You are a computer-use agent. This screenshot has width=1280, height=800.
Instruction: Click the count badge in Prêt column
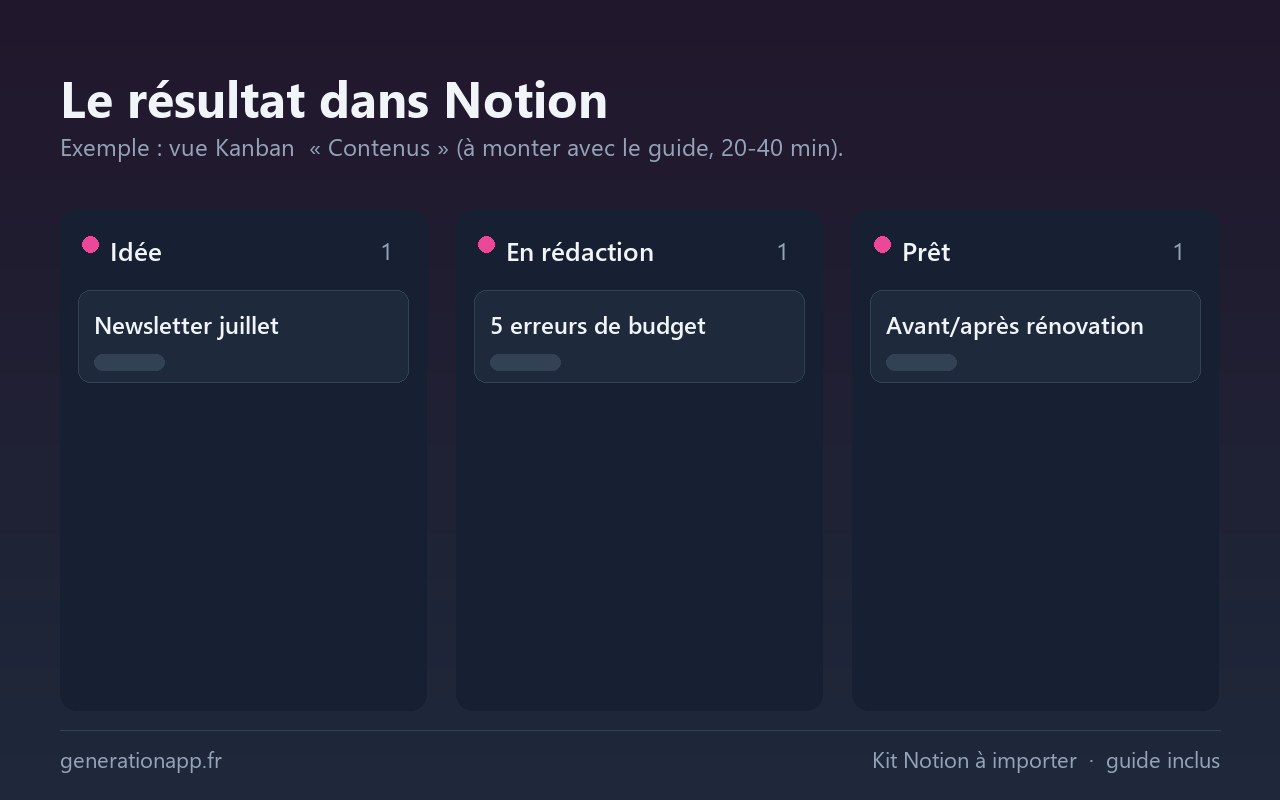click(x=1178, y=252)
